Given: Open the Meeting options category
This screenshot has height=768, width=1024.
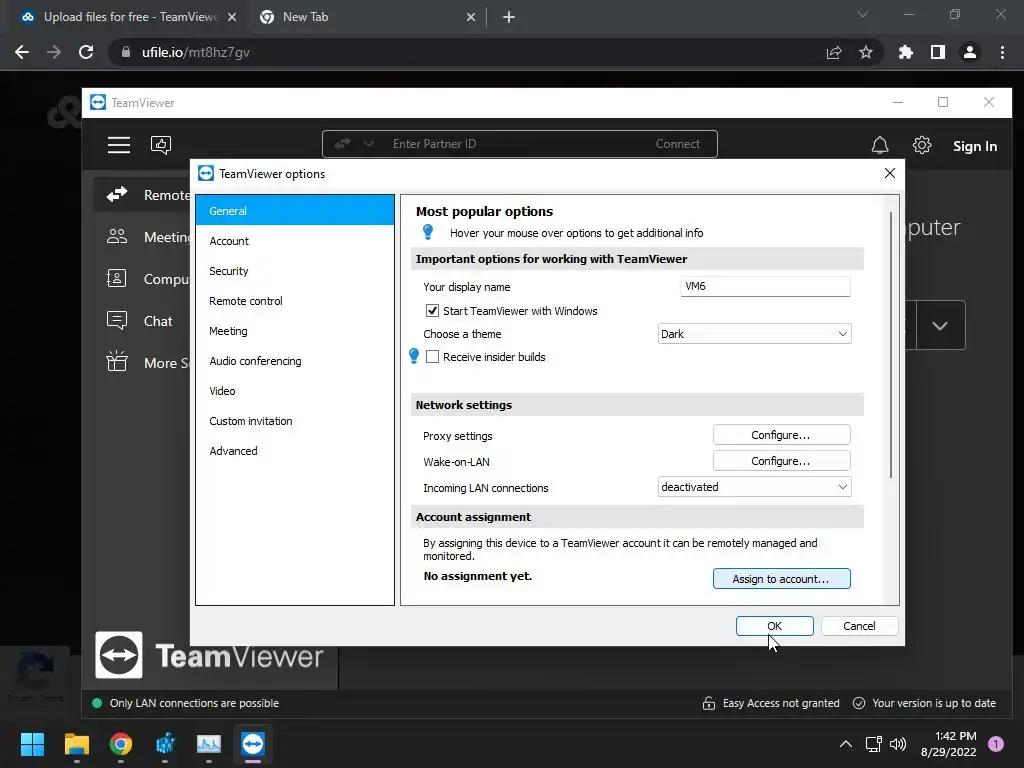Looking at the screenshot, I should [x=295, y=330].
